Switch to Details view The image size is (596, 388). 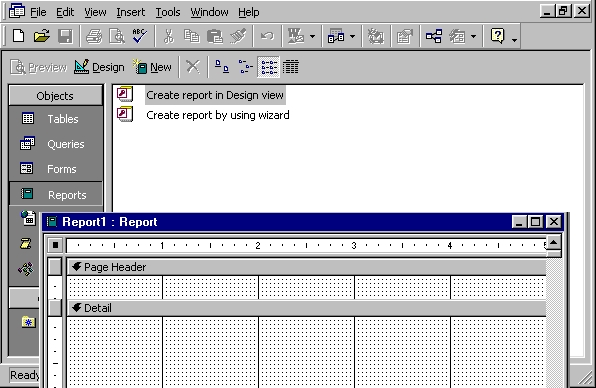tap(291, 67)
